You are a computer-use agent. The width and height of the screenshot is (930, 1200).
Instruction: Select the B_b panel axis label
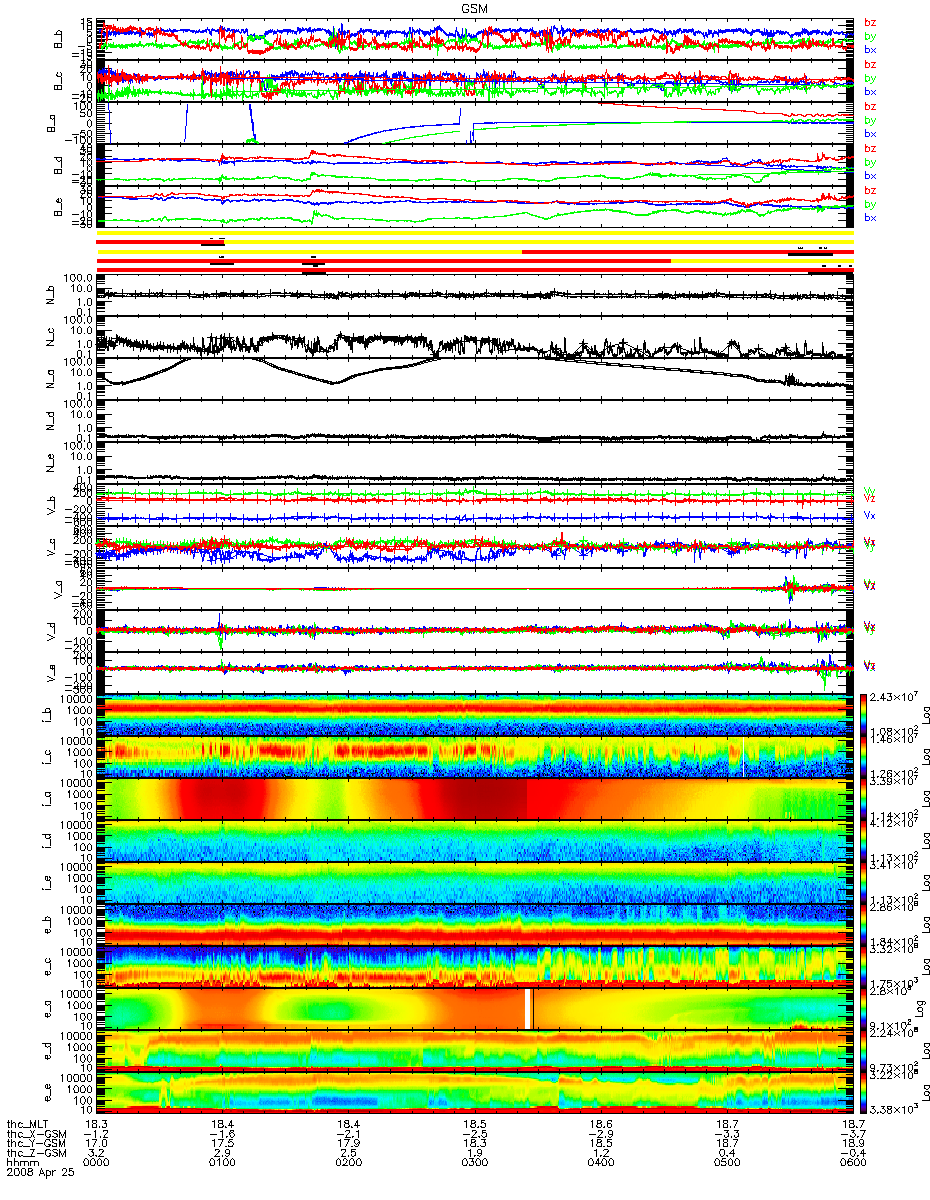59,39
